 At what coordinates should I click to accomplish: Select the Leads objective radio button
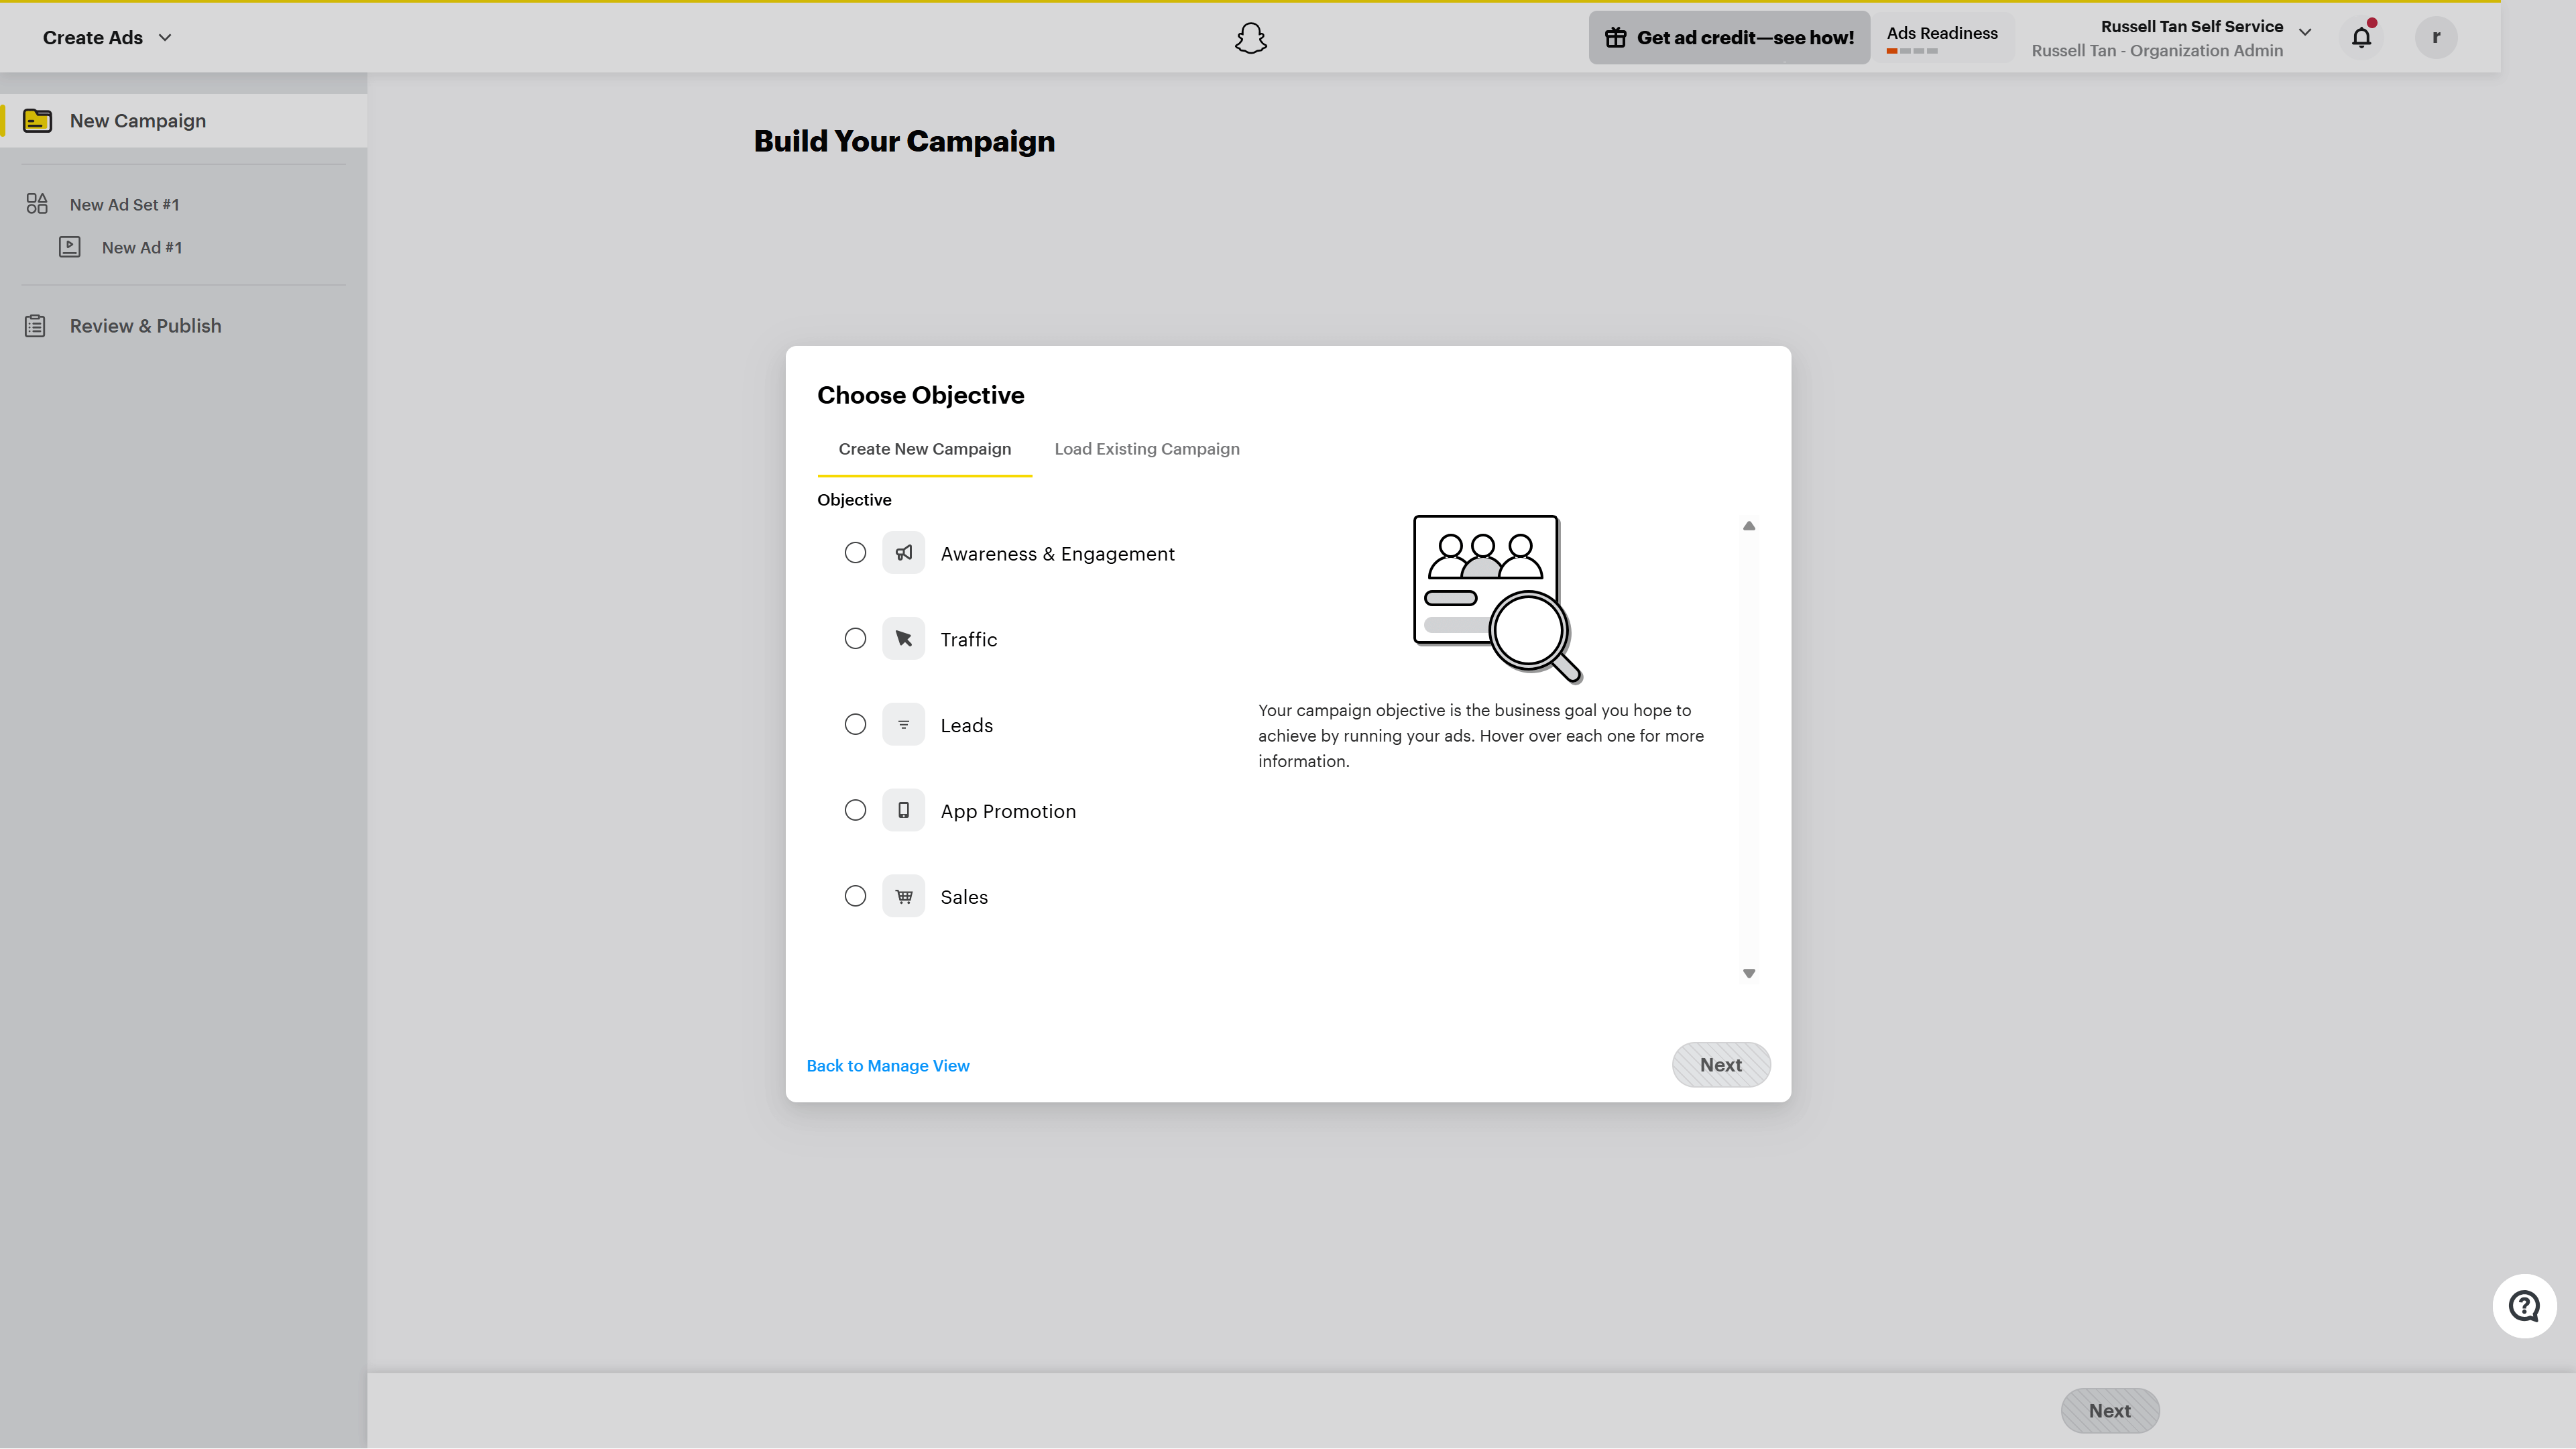(855, 725)
